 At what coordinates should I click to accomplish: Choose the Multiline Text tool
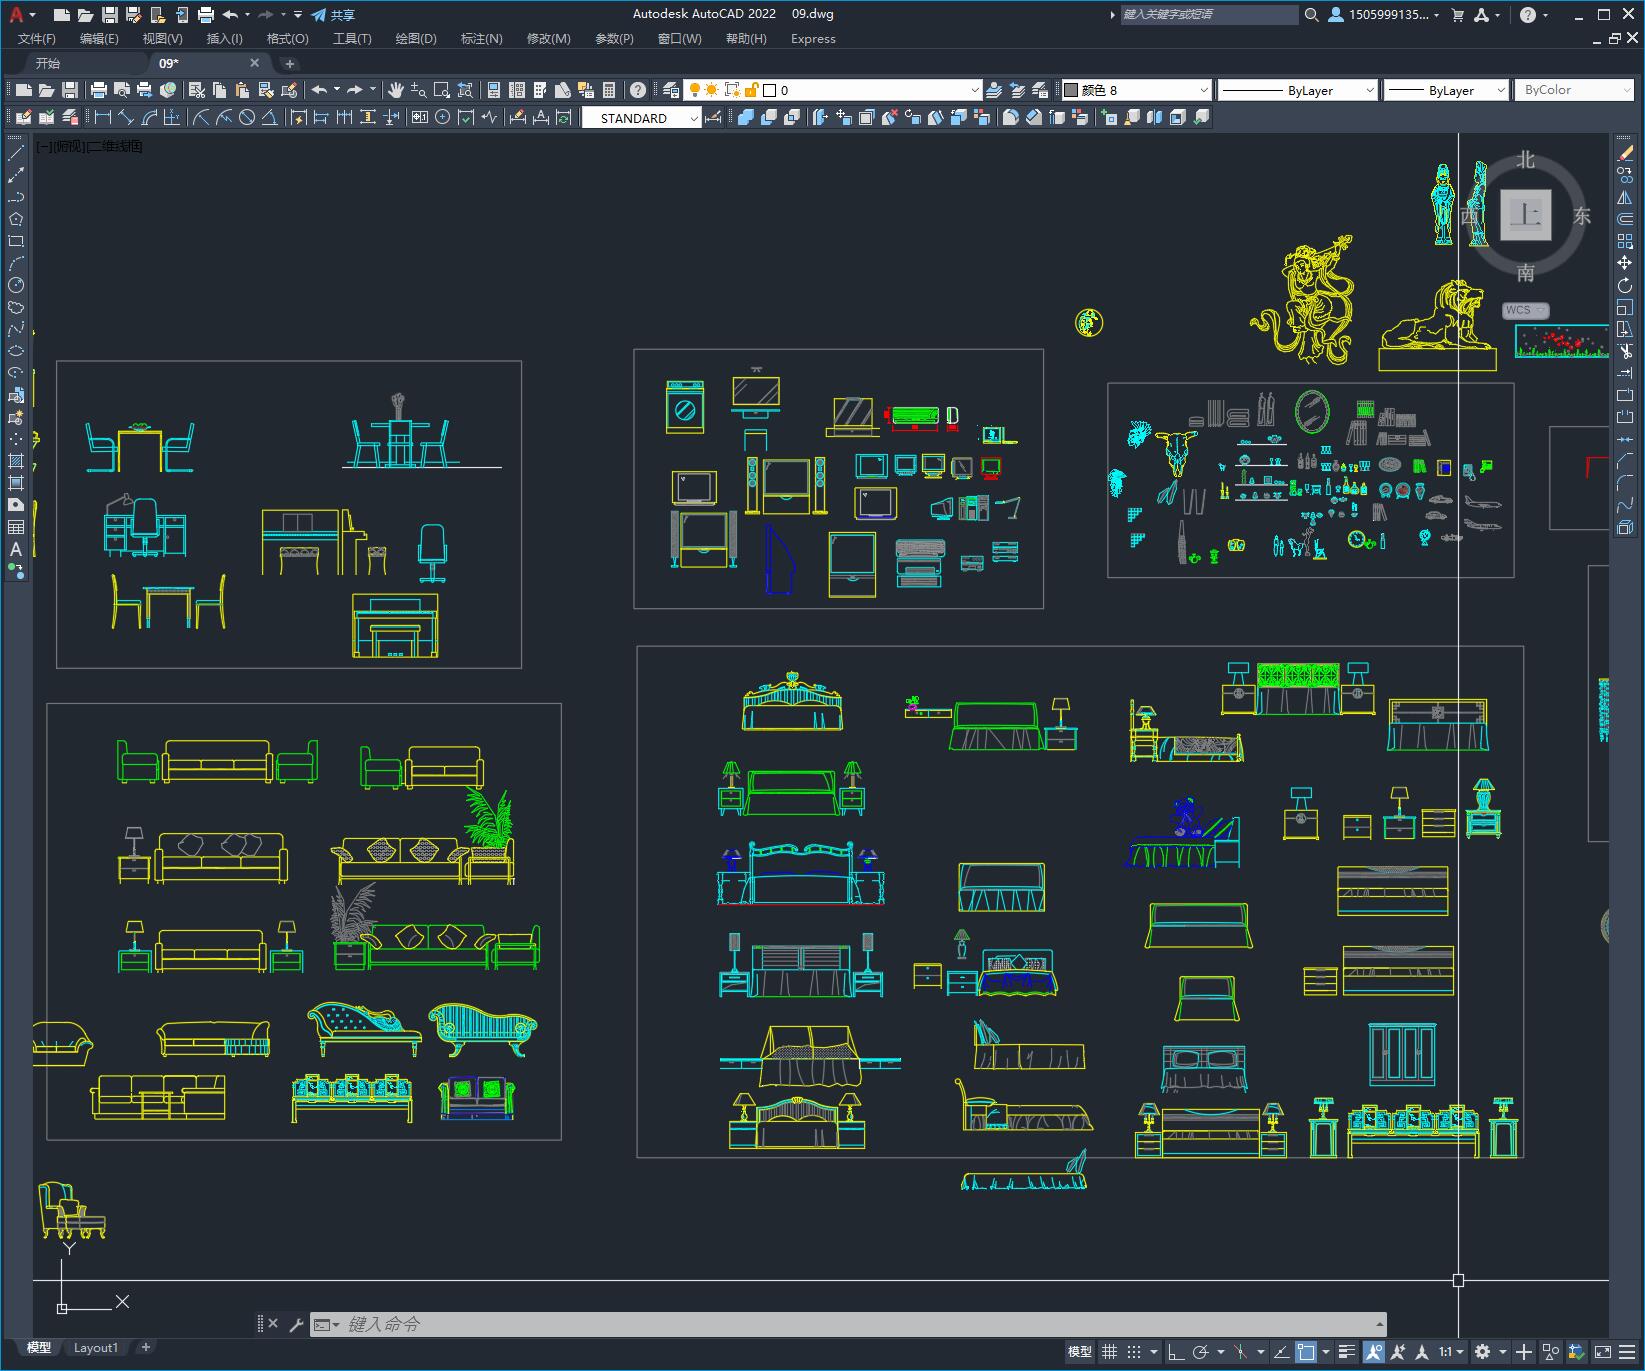[16, 549]
